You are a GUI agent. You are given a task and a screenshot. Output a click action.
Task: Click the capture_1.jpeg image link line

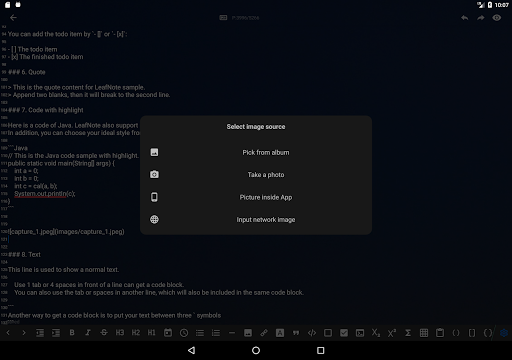click(x=66, y=232)
